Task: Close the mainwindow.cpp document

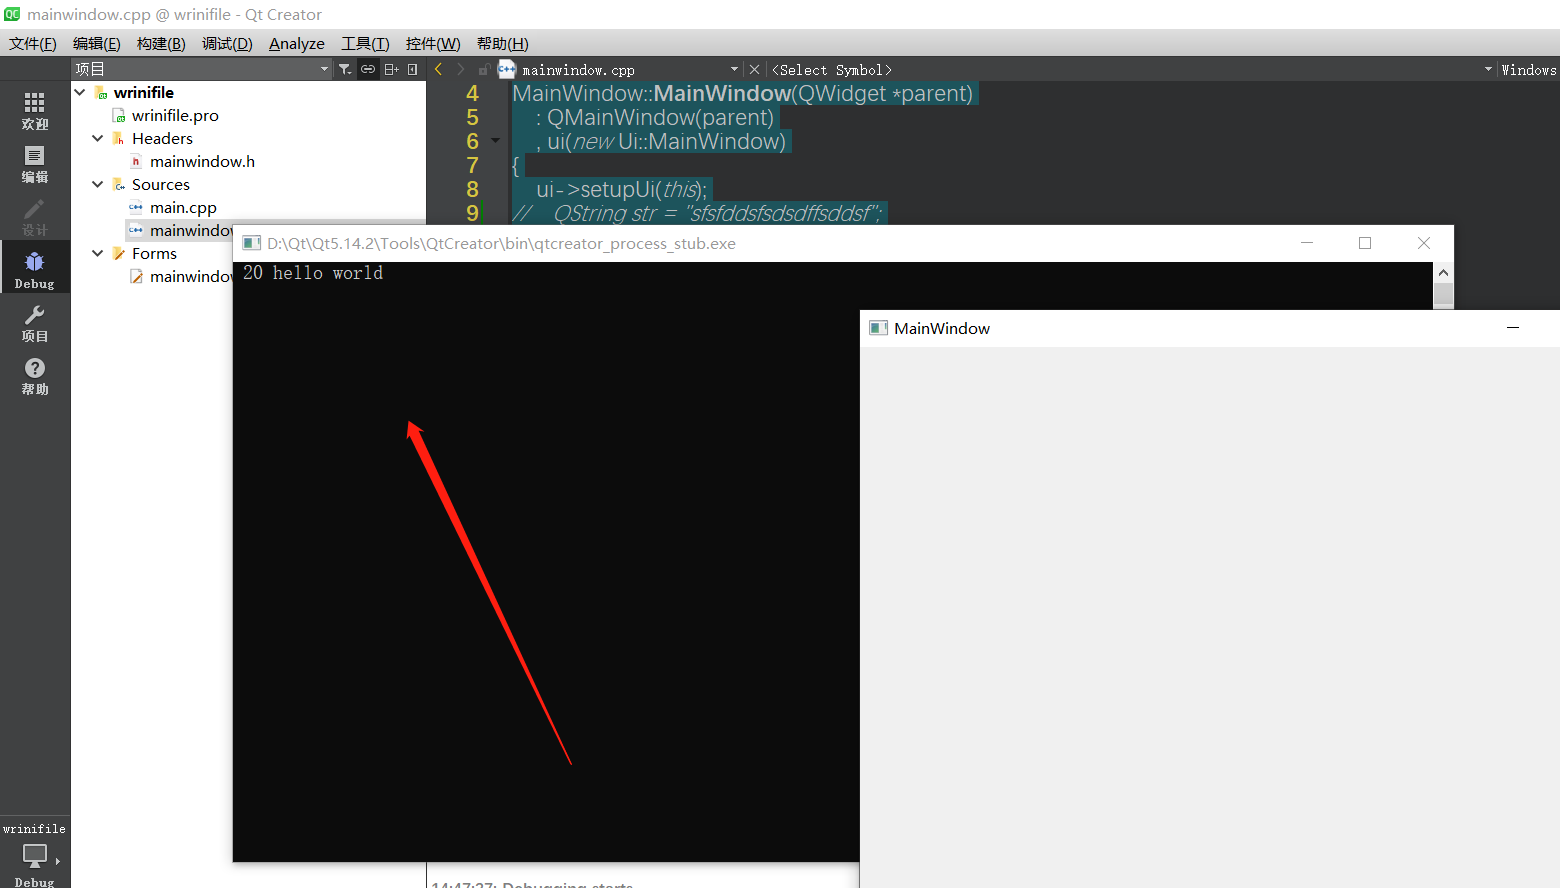Action: pos(754,69)
